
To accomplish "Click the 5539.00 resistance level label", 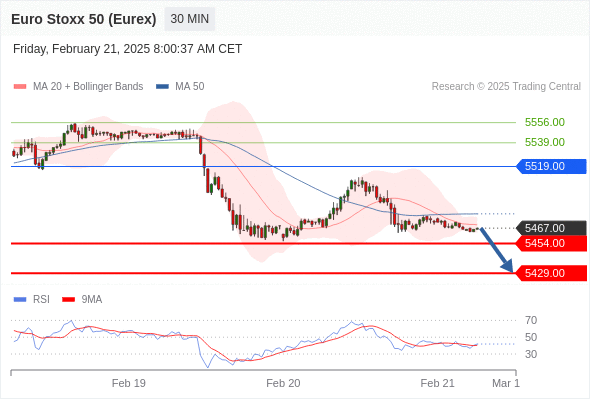I will point(545,142).
